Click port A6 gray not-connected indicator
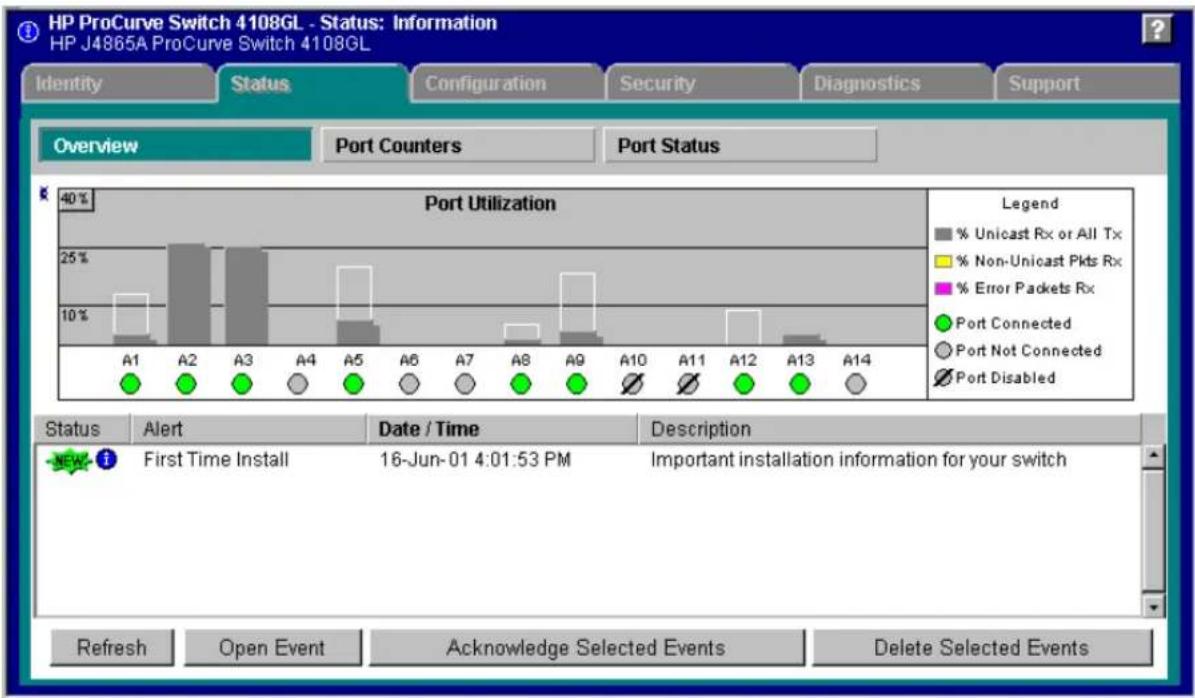The image size is (1195, 698). click(409, 385)
